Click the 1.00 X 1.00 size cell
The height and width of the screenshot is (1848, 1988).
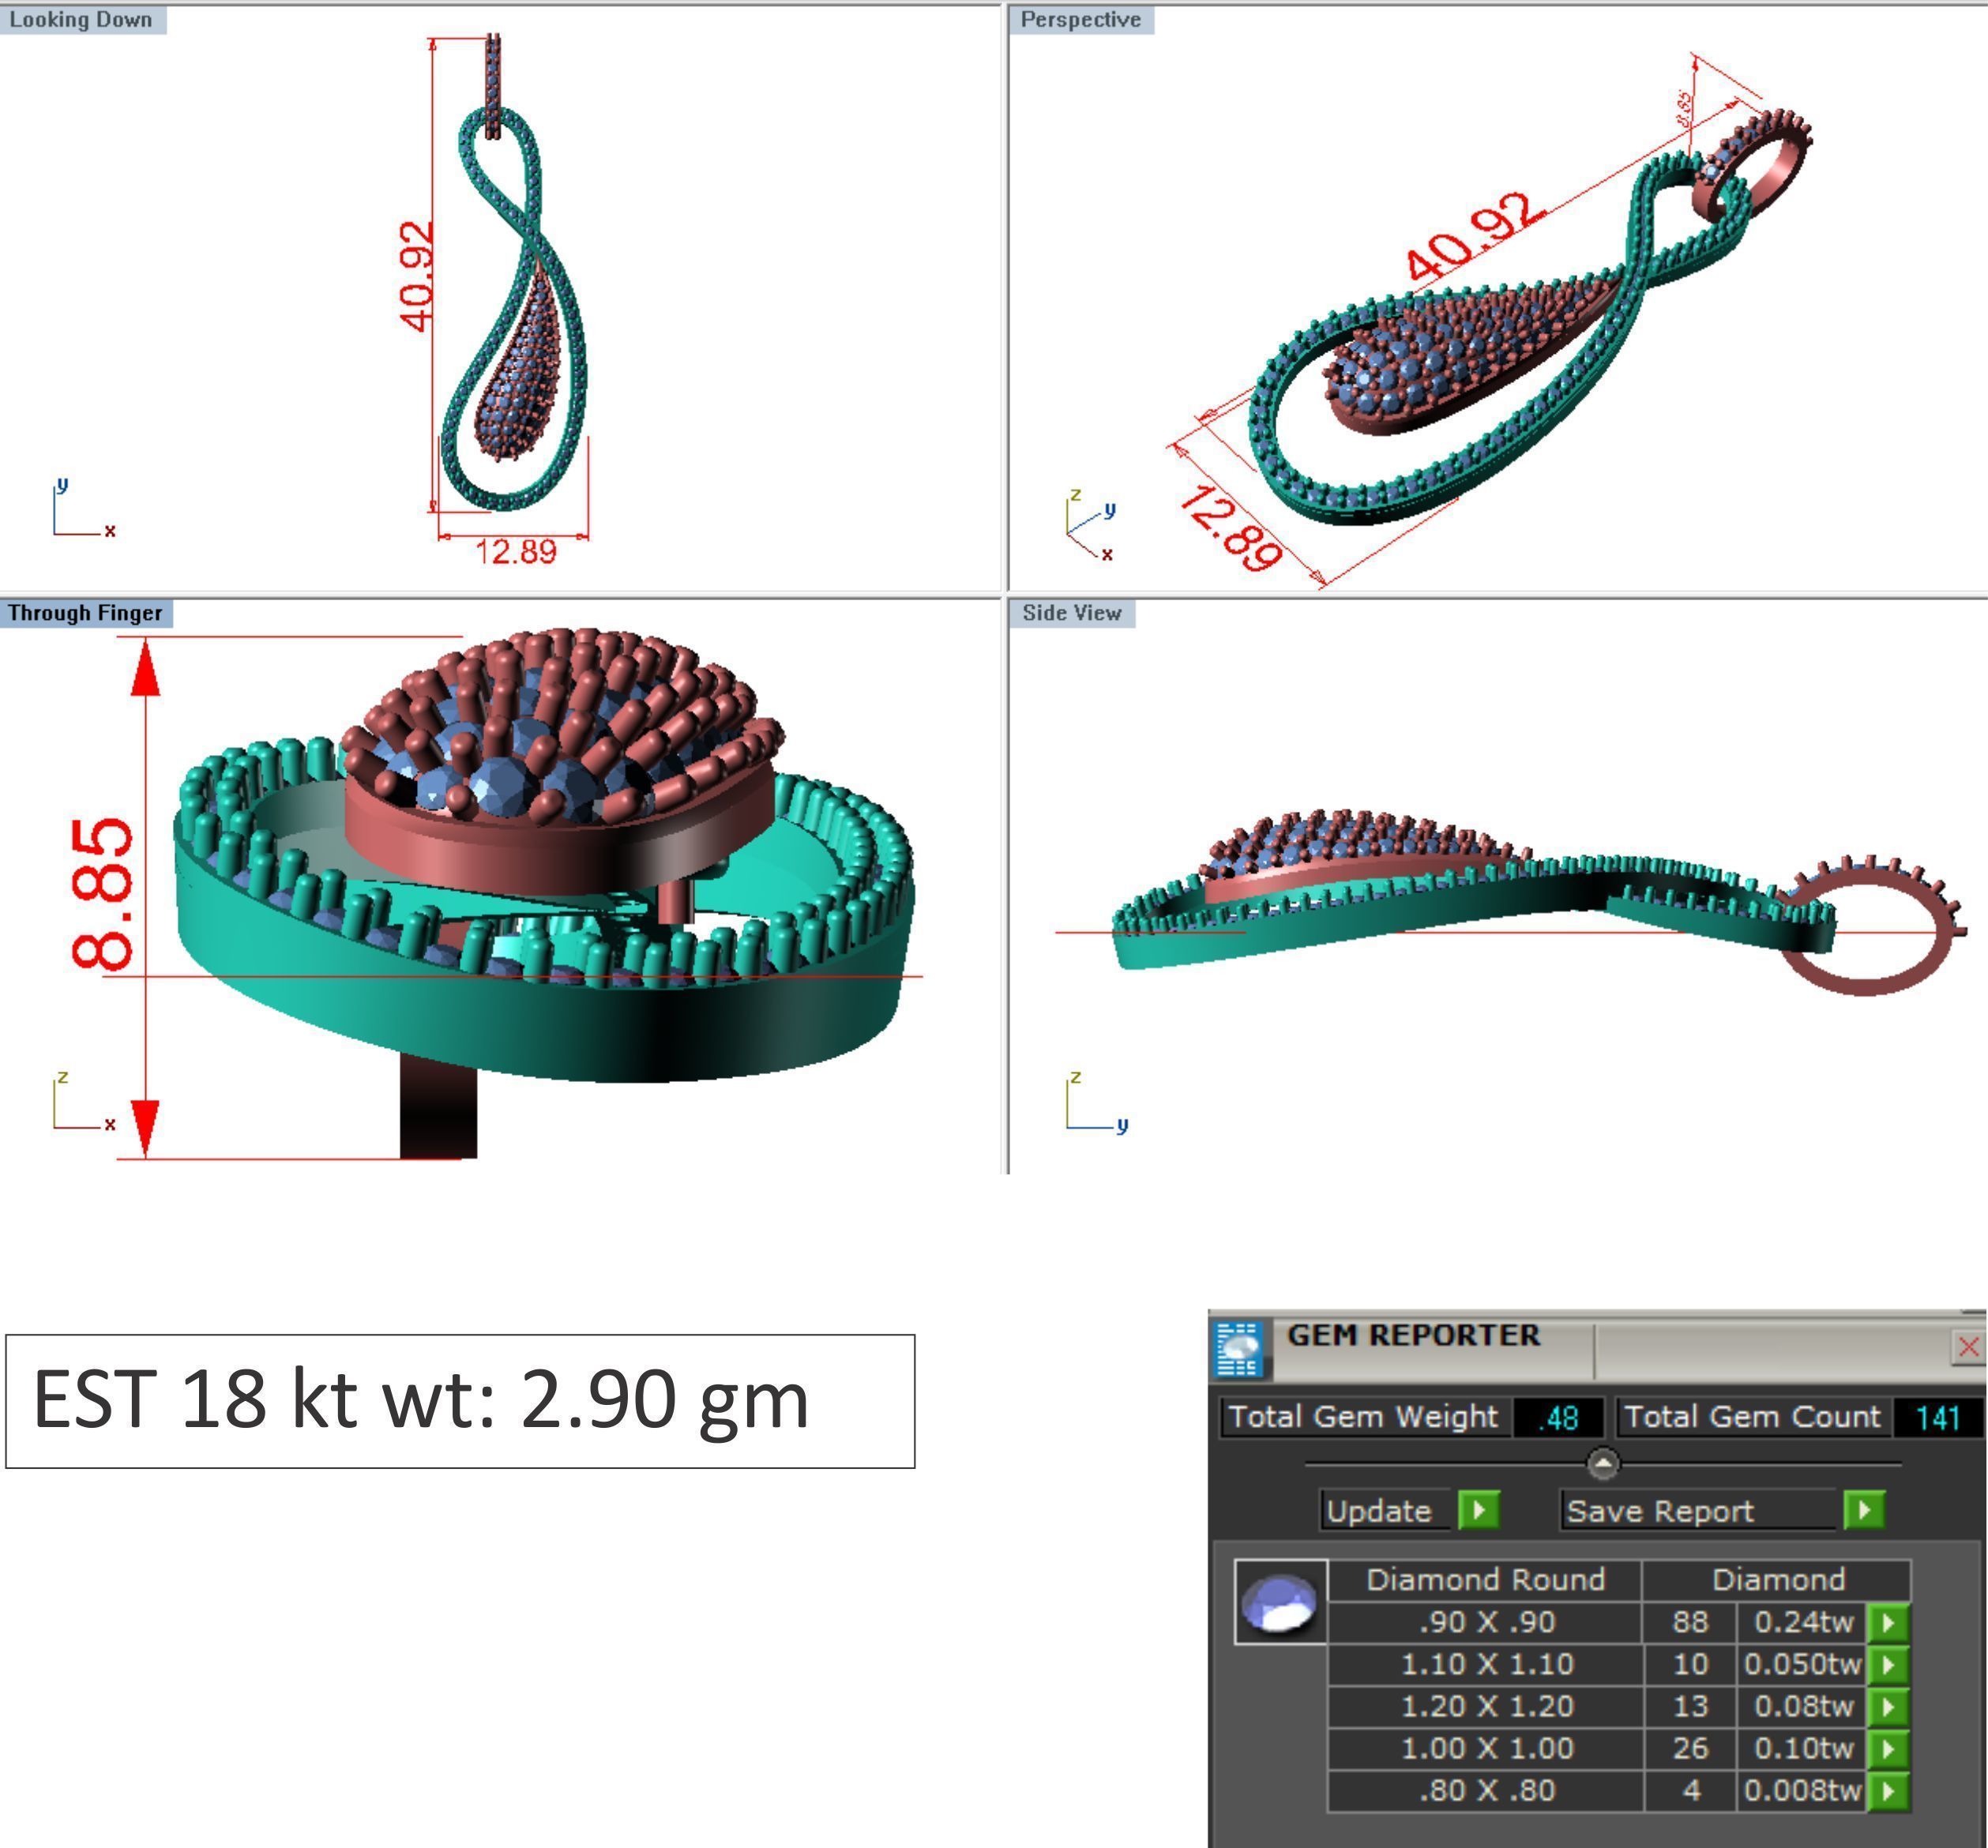[x=1486, y=1748]
